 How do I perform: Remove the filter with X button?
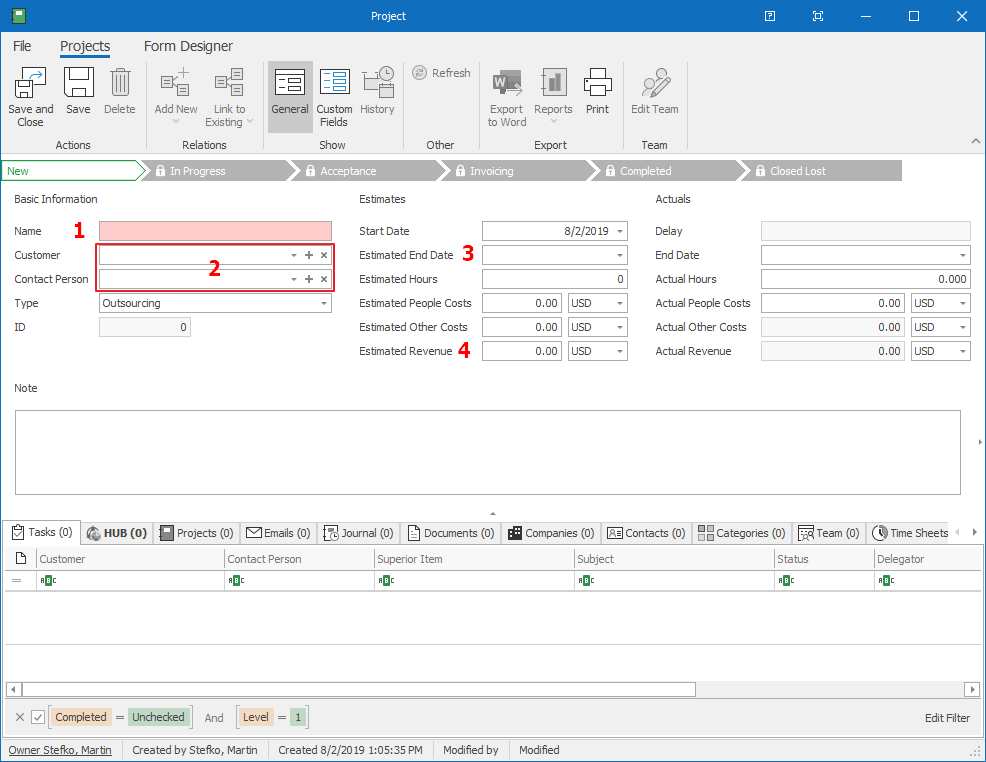pyautogui.click(x=20, y=717)
